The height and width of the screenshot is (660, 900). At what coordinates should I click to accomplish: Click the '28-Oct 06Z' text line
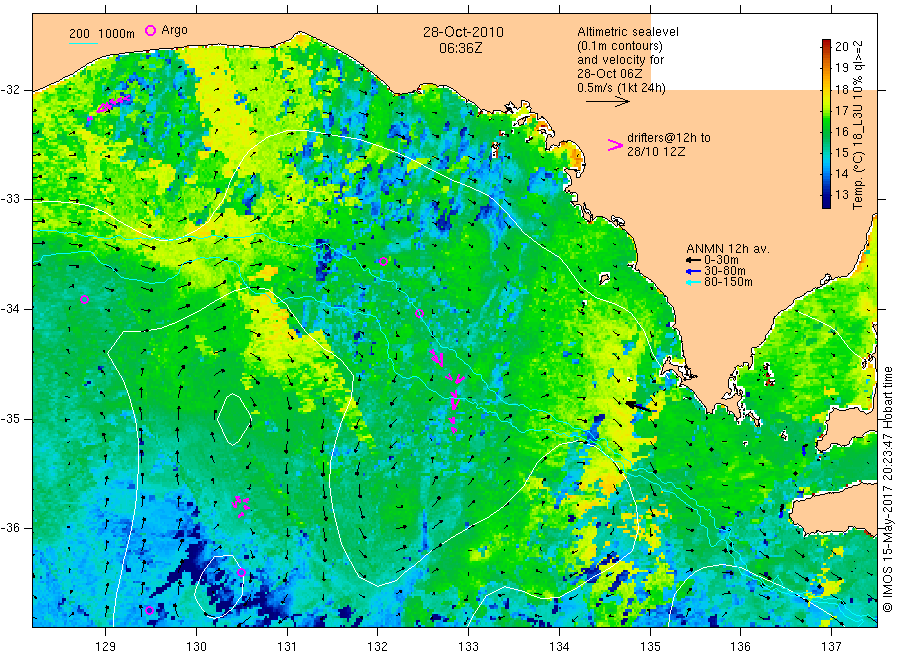(x=610, y=73)
